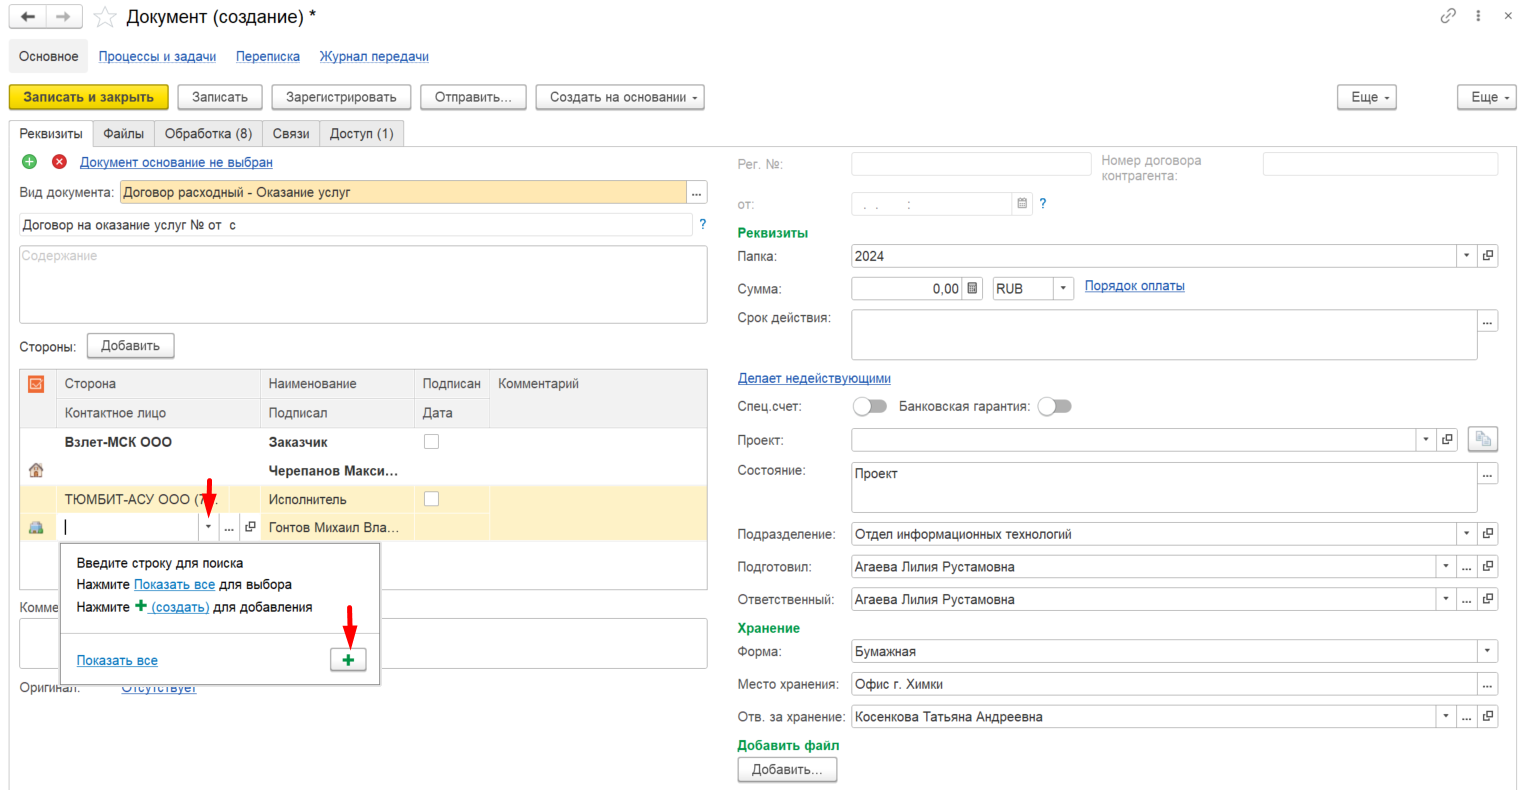The image size is (1528, 790).
Task: Open the Порядок оплаты link
Action: 1135,286
